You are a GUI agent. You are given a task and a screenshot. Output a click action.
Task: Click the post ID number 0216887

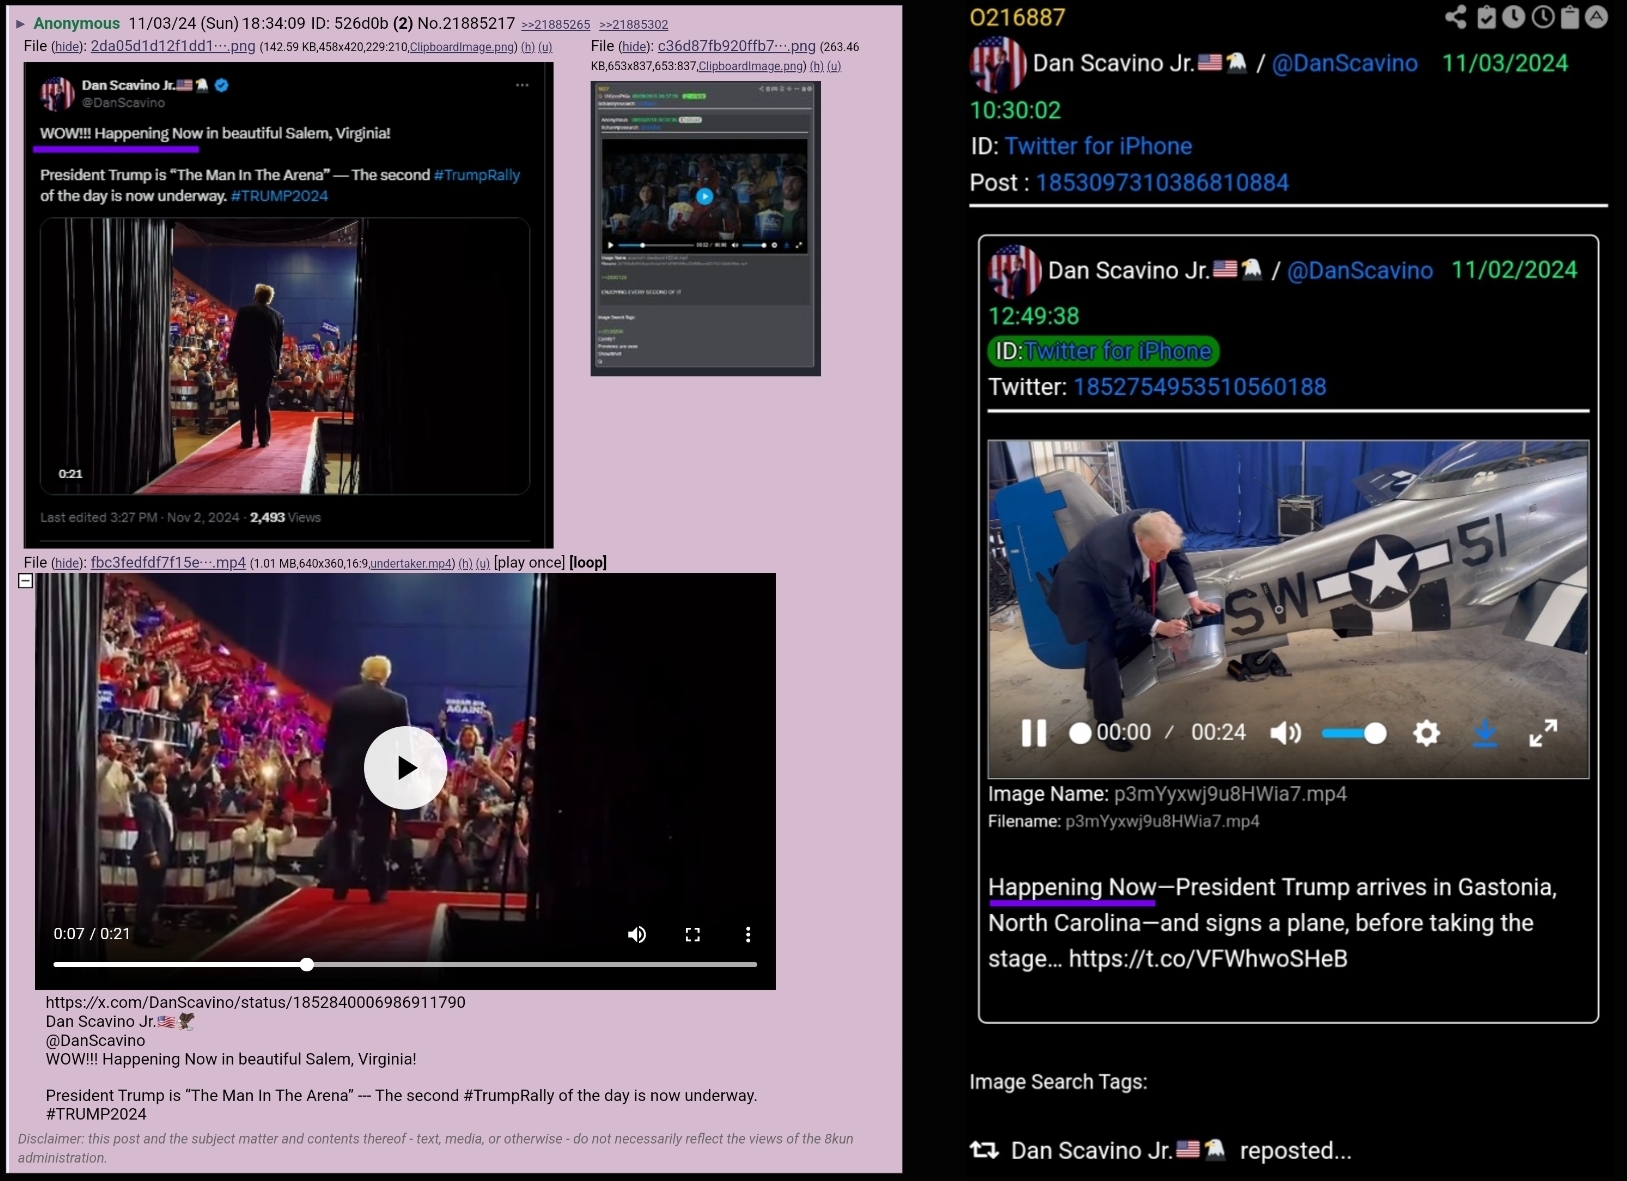click(1017, 17)
